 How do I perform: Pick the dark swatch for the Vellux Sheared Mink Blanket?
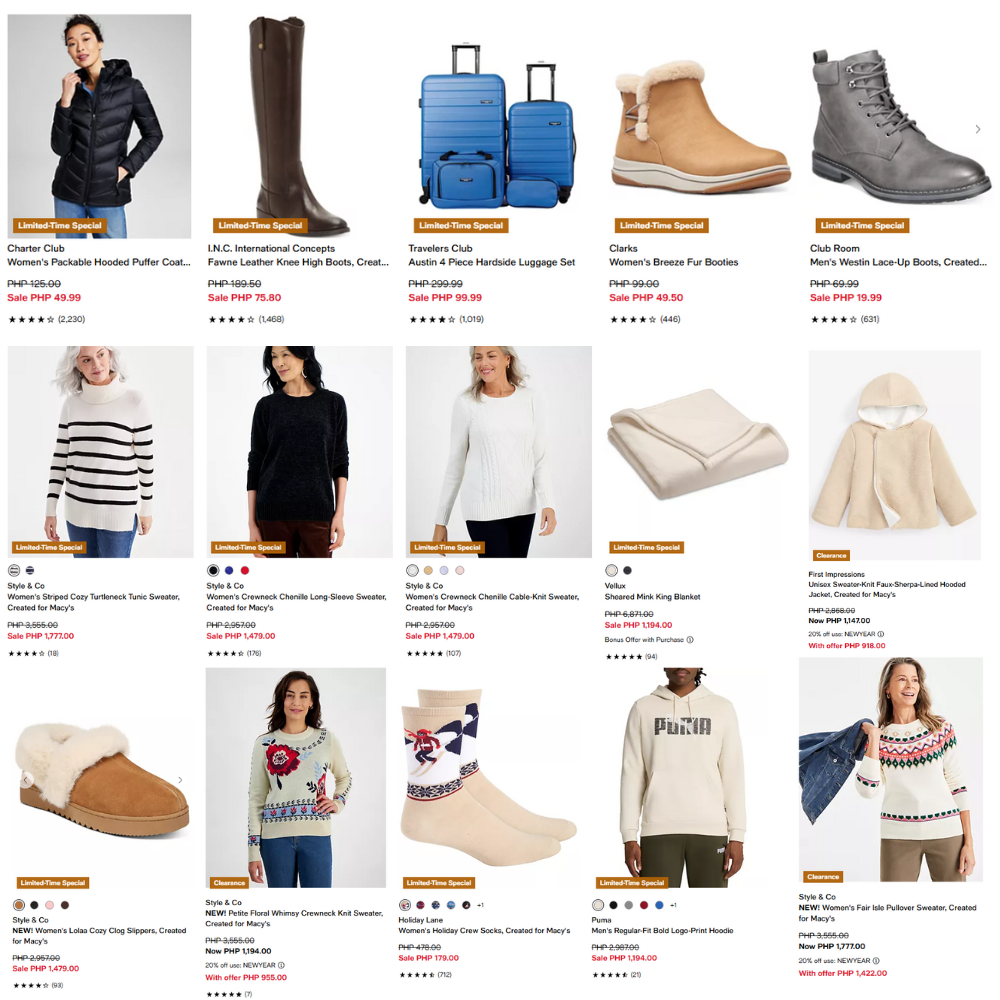click(628, 570)
